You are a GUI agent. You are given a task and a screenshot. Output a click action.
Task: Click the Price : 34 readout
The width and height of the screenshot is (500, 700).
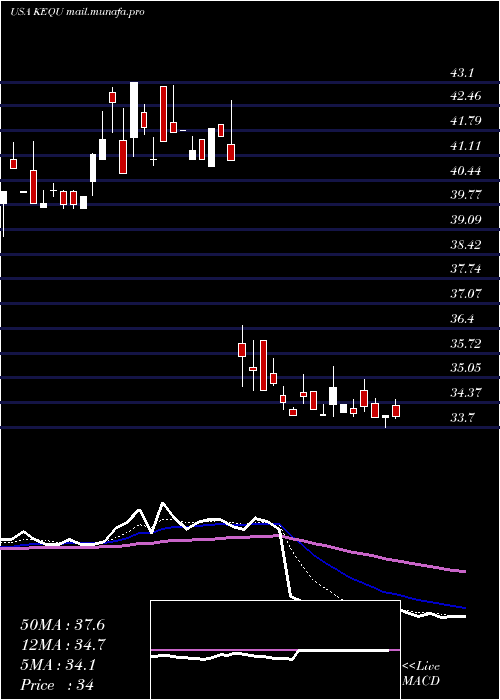coord(57,685)
